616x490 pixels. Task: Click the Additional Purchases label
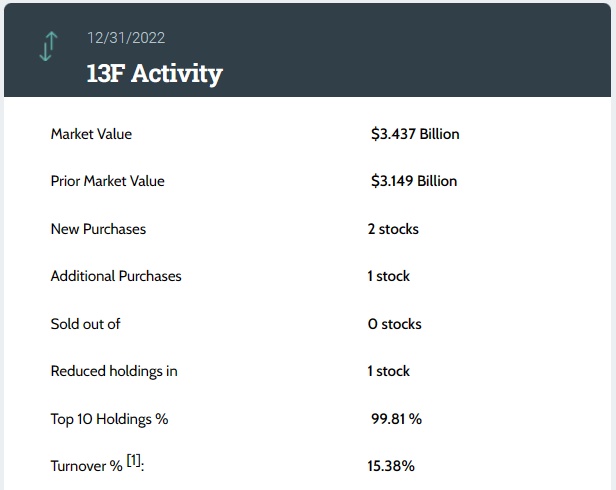pos(116,276)
